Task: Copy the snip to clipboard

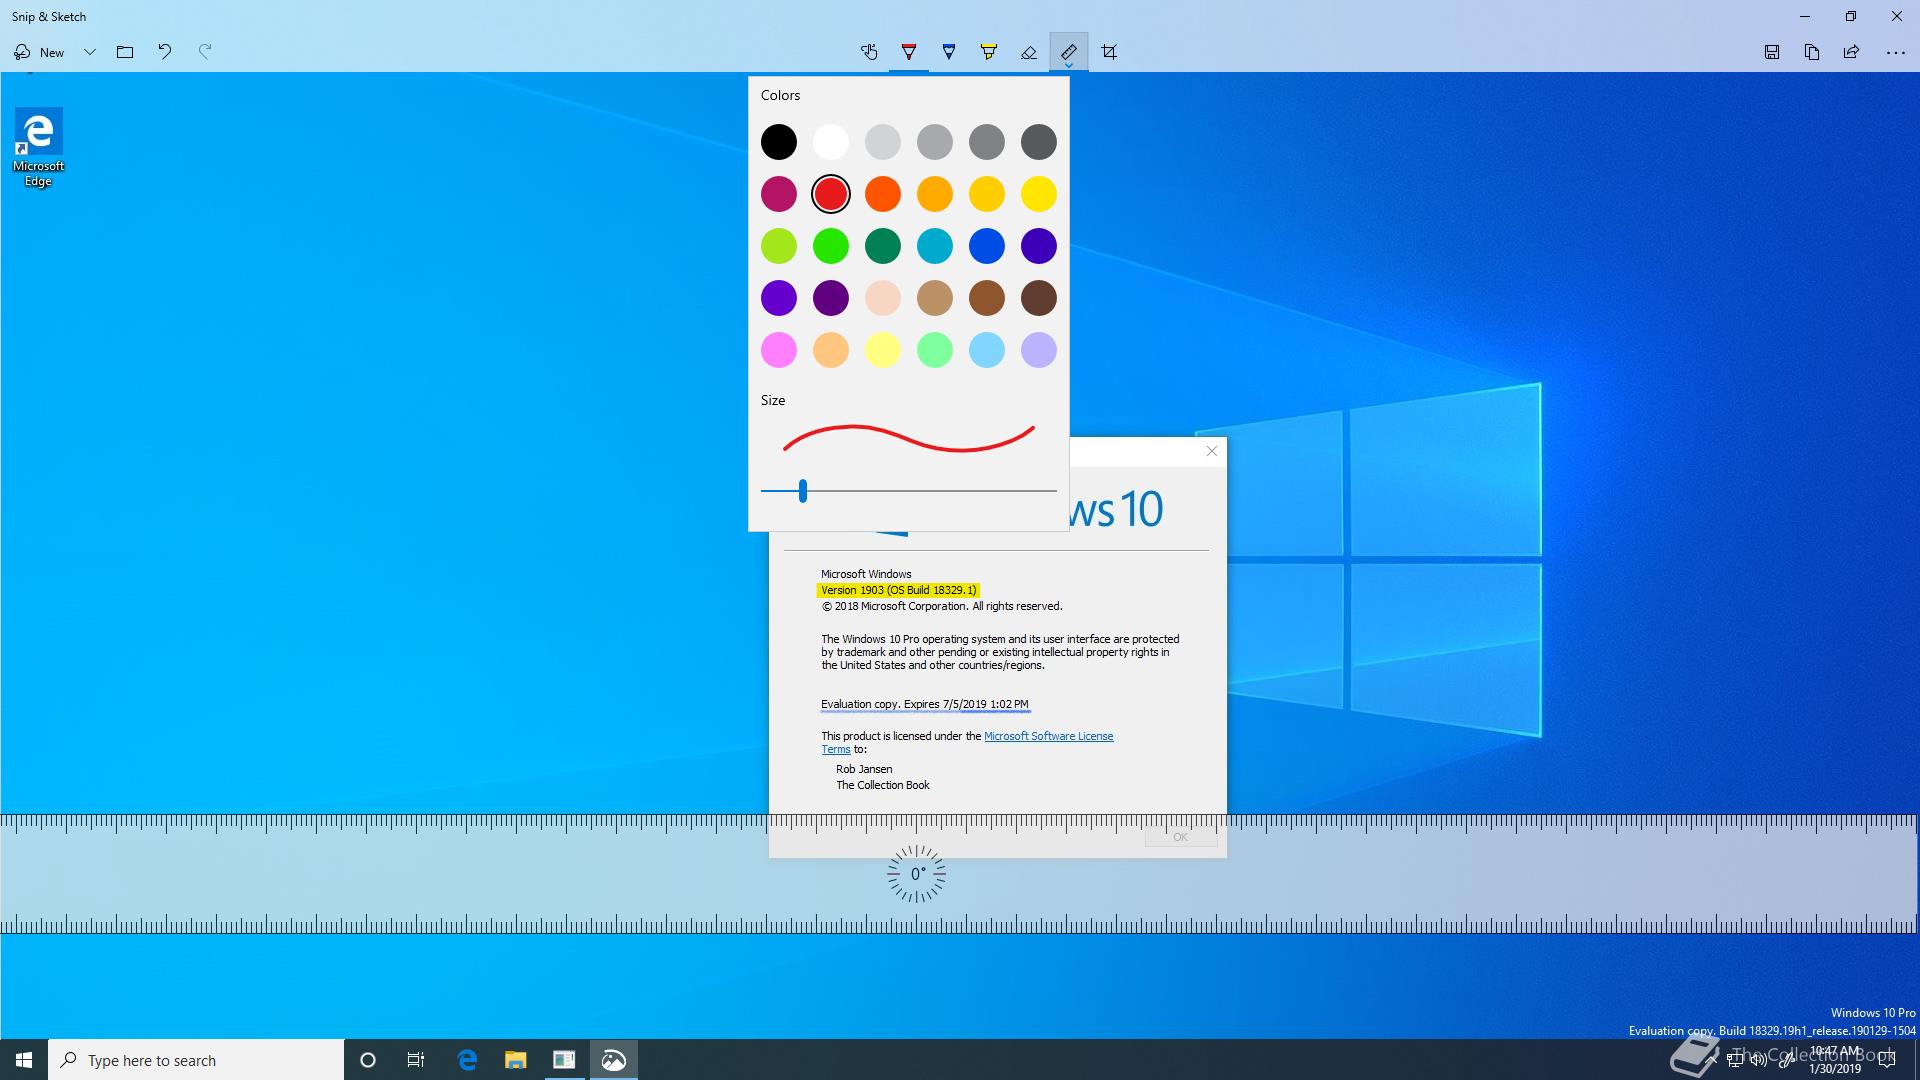Action: [x=1812, y=52]
